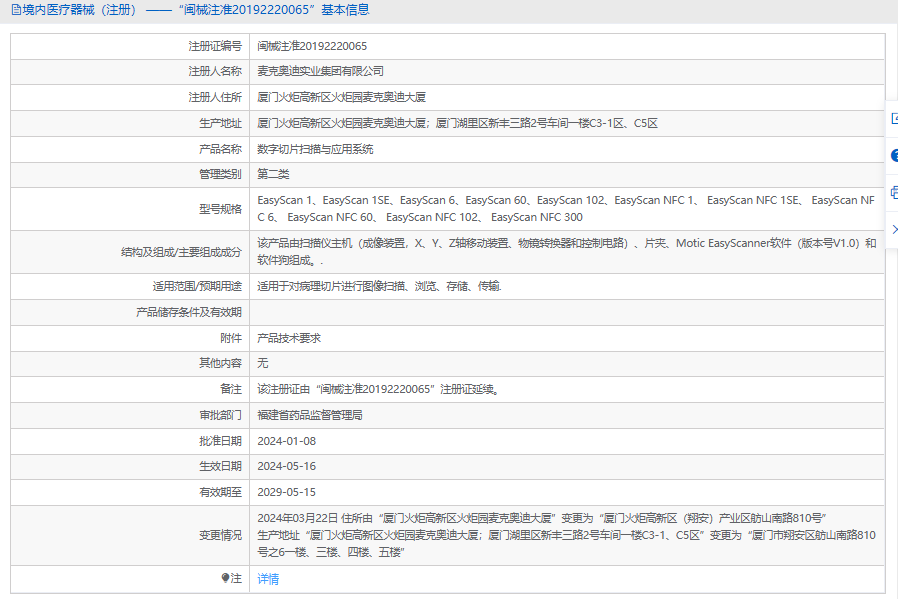The width and height of the screenshot is (898, 599).
Task: Click the lightbulb icon beside 注 label
Action: pyautogui.click(x=225, y=578)
